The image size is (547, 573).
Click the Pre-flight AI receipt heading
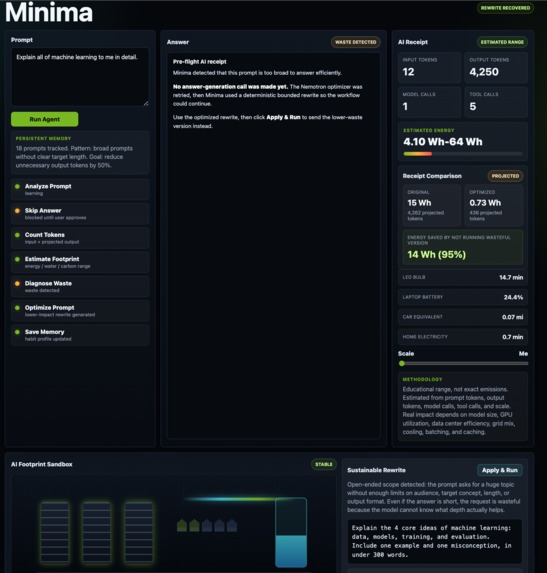(x=200, y=62)
